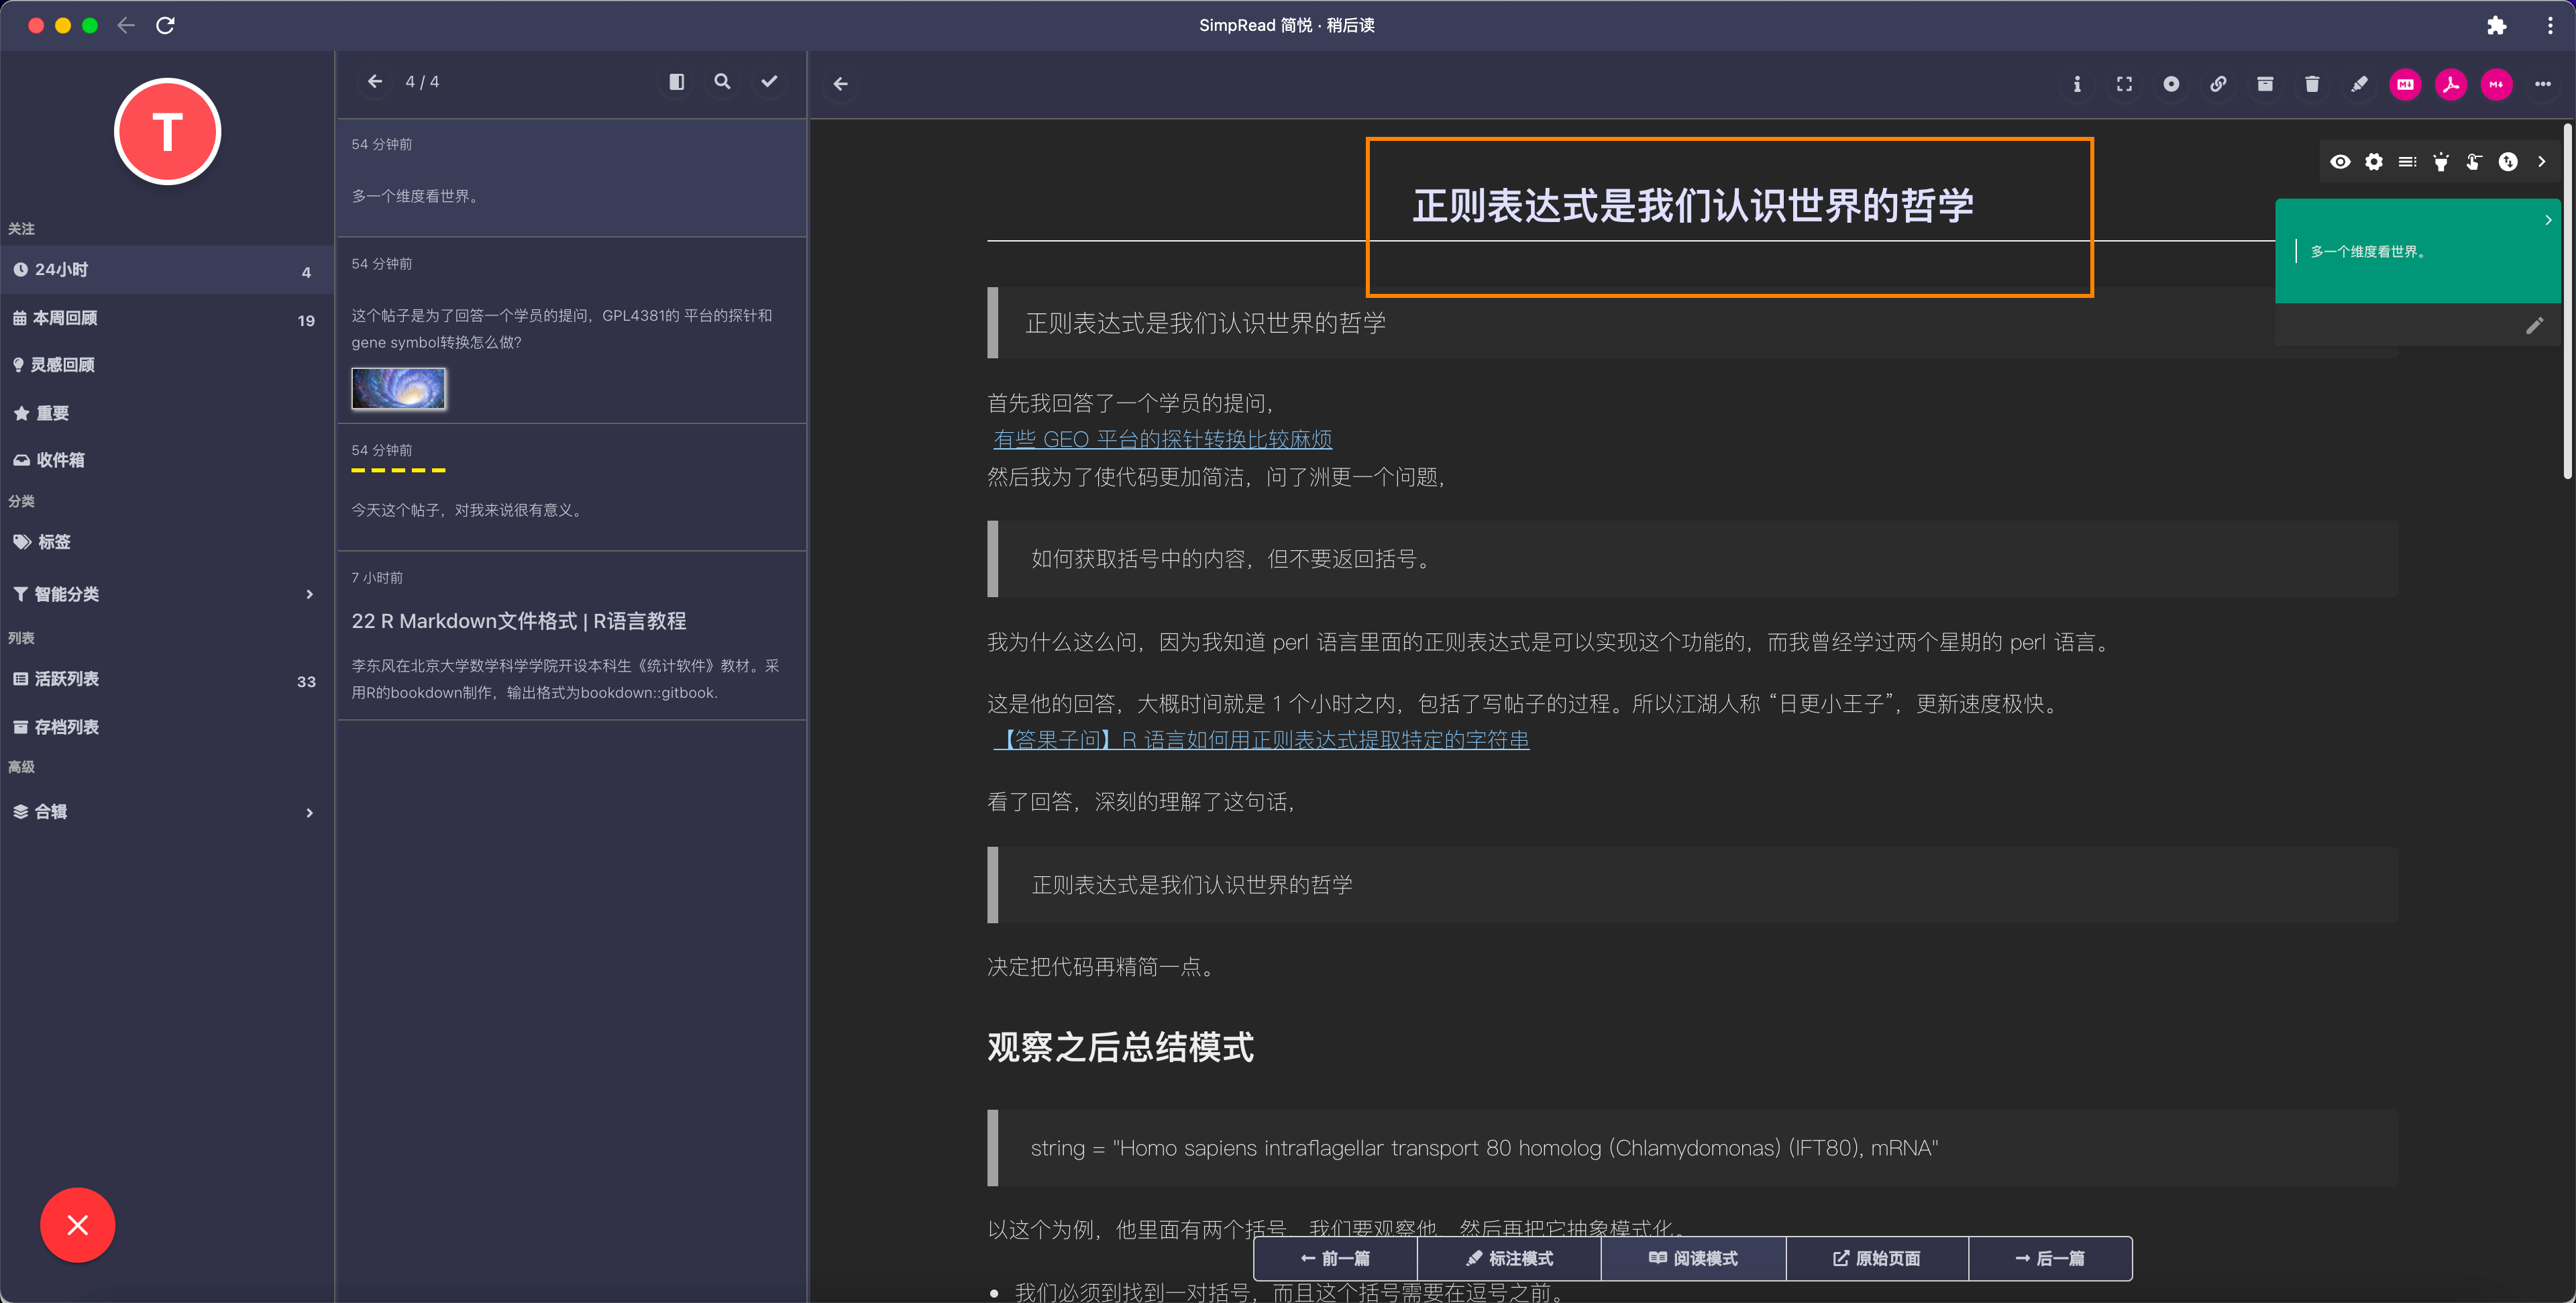Open Markdown export for the article

pos(2405,84)
